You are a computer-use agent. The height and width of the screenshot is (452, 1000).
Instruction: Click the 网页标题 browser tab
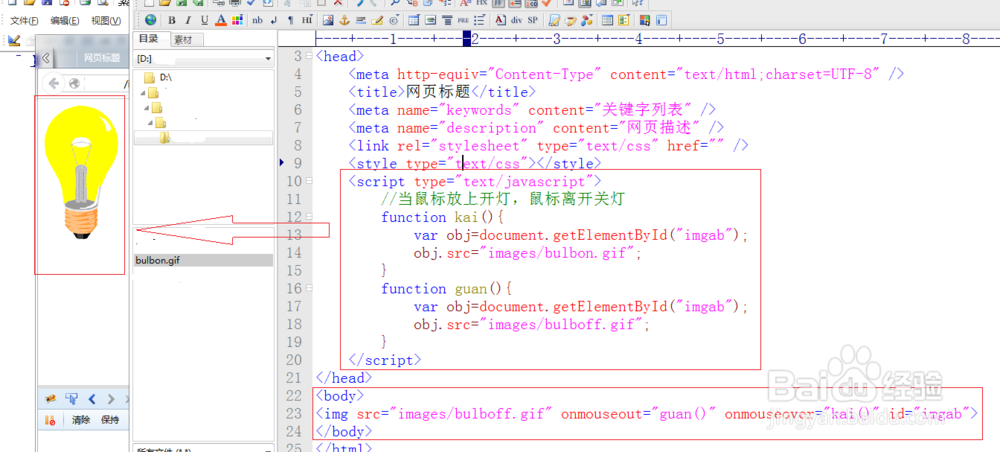pos(101,58)
